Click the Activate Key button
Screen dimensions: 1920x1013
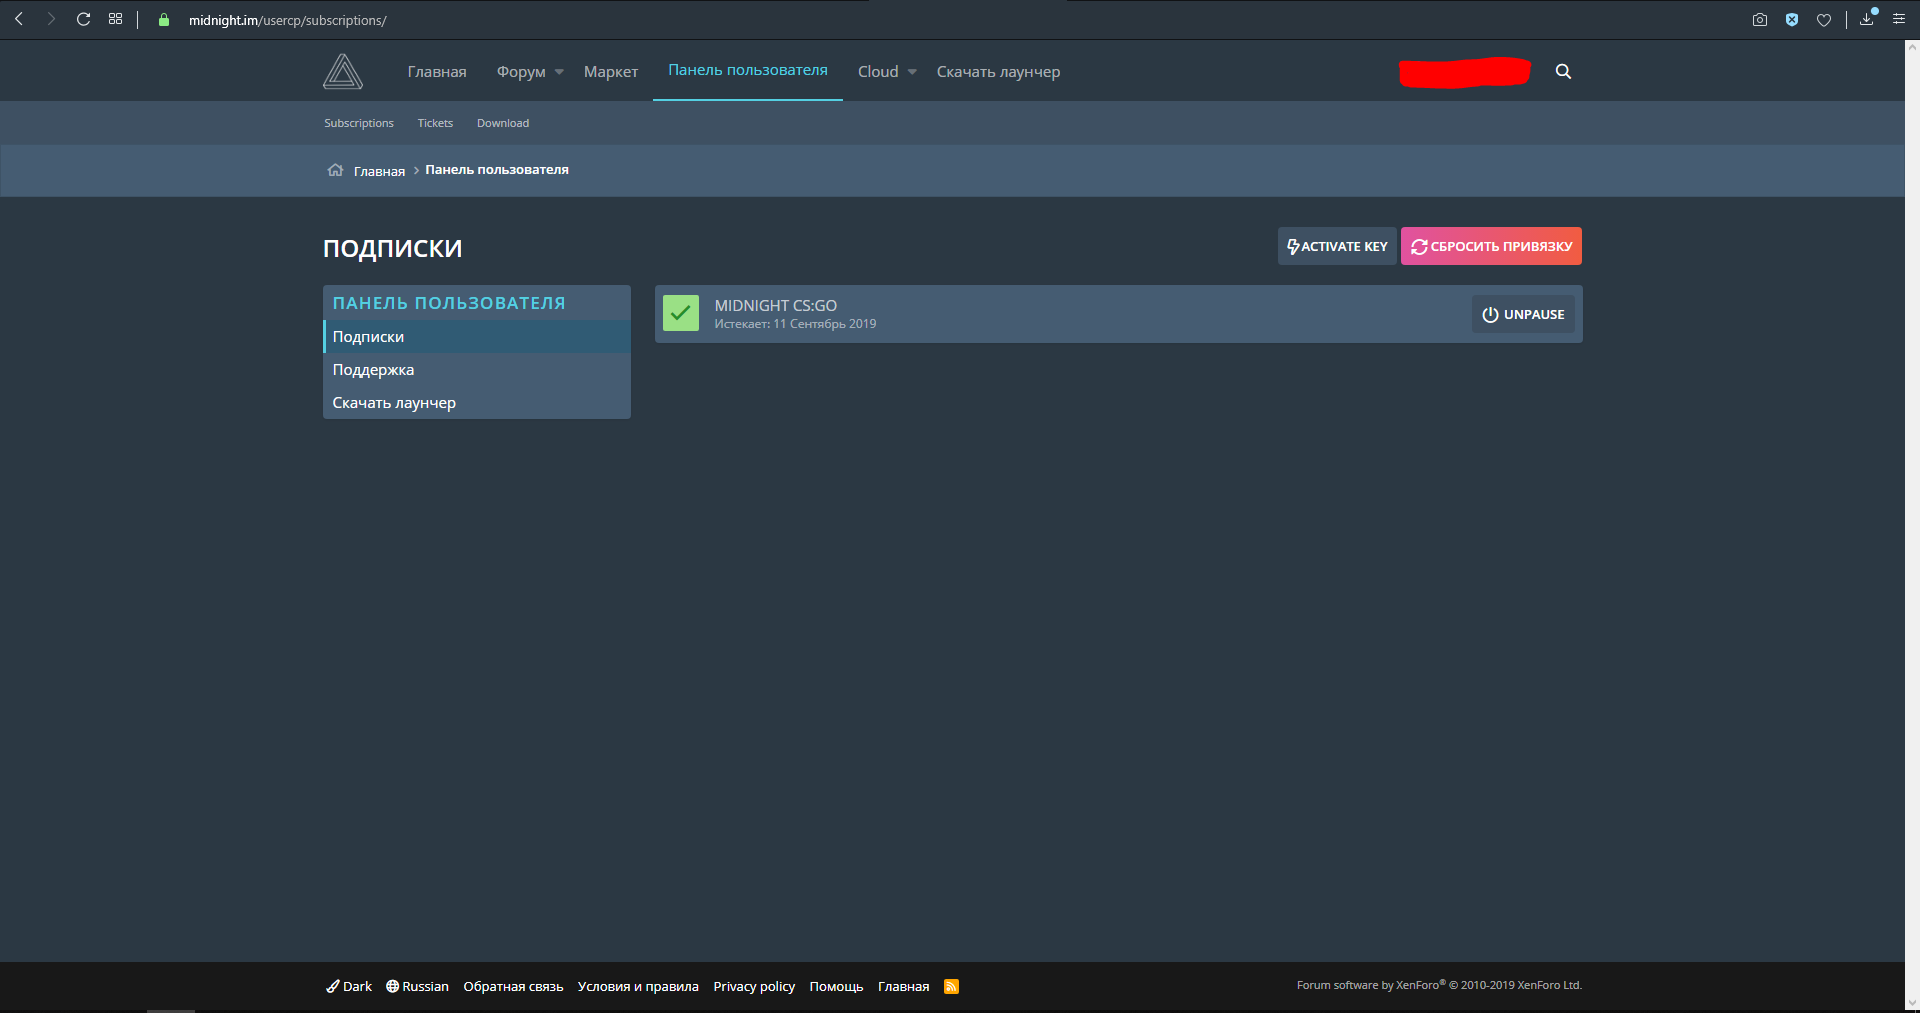(x=1337, y=246)
